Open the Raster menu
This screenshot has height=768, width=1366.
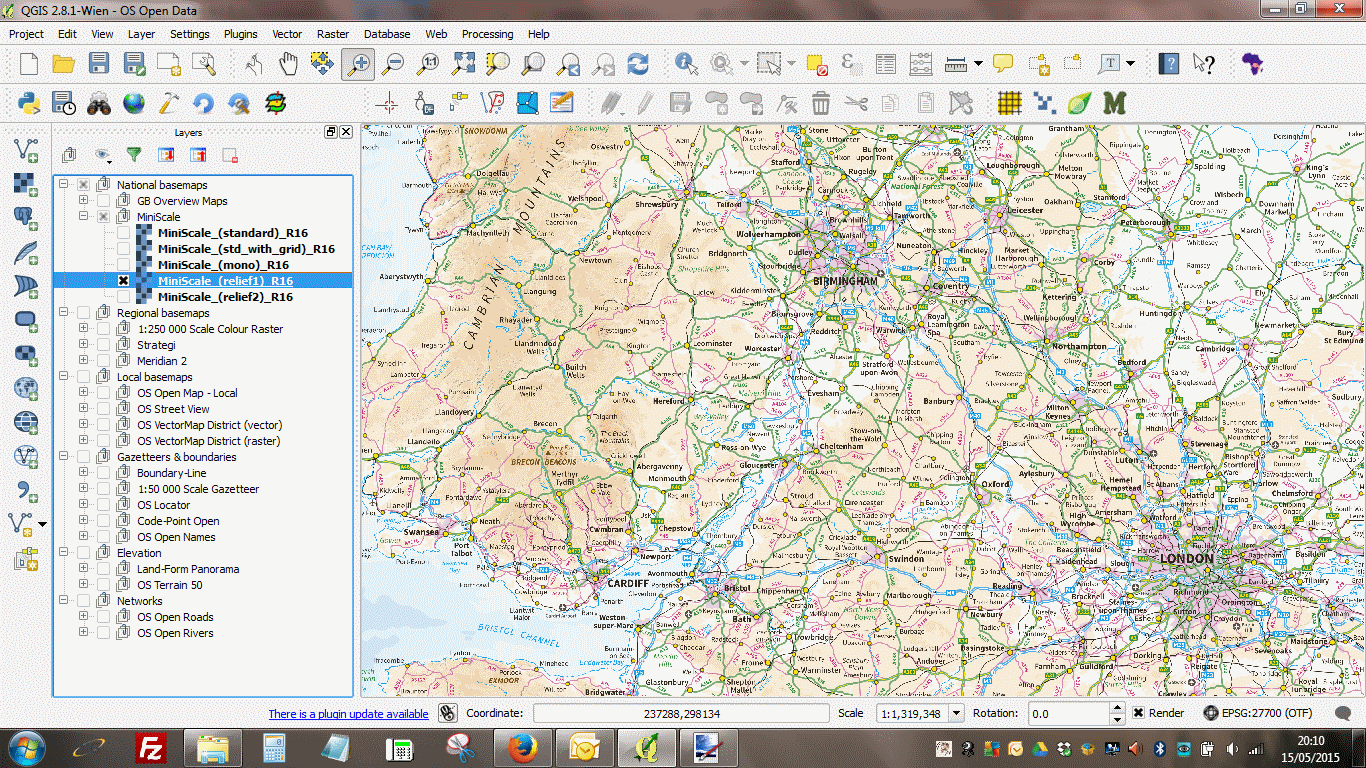[333, 34]
